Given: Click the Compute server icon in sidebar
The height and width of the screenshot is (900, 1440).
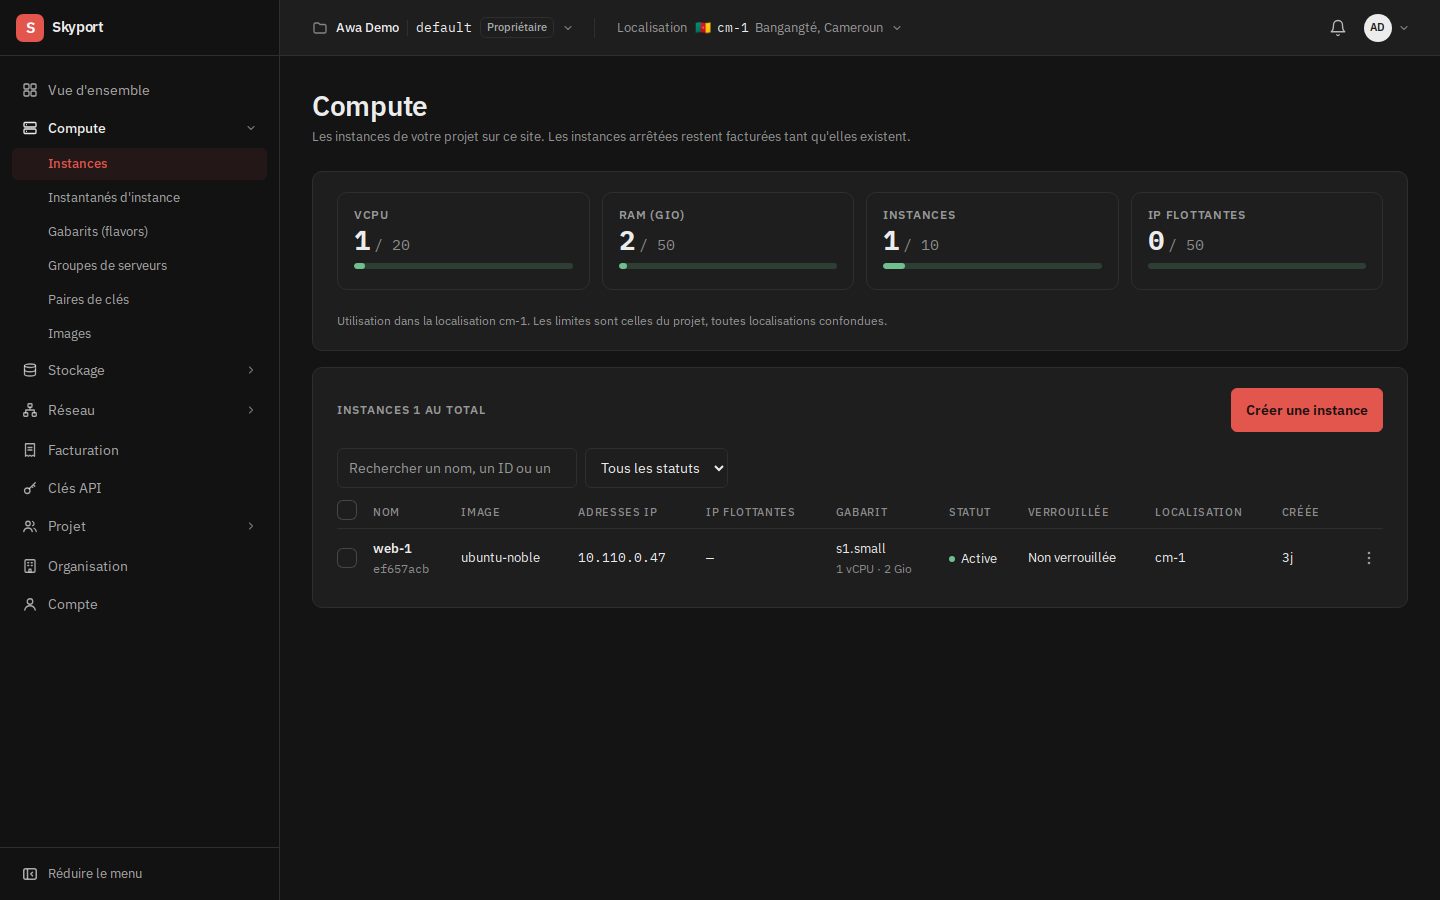Looking at the screenshot, I should (x=30, y=128).
